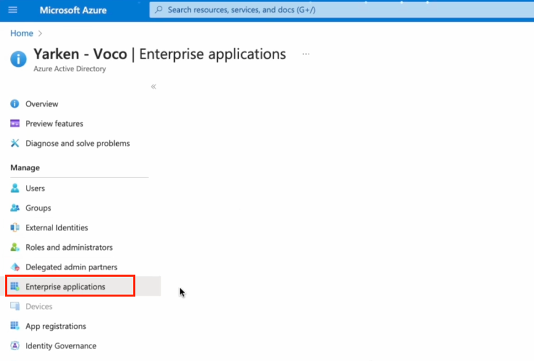Click the Yarken - Voco | Enterprise applications title
This screenshot has width=534, height=362.
[160, 54]
